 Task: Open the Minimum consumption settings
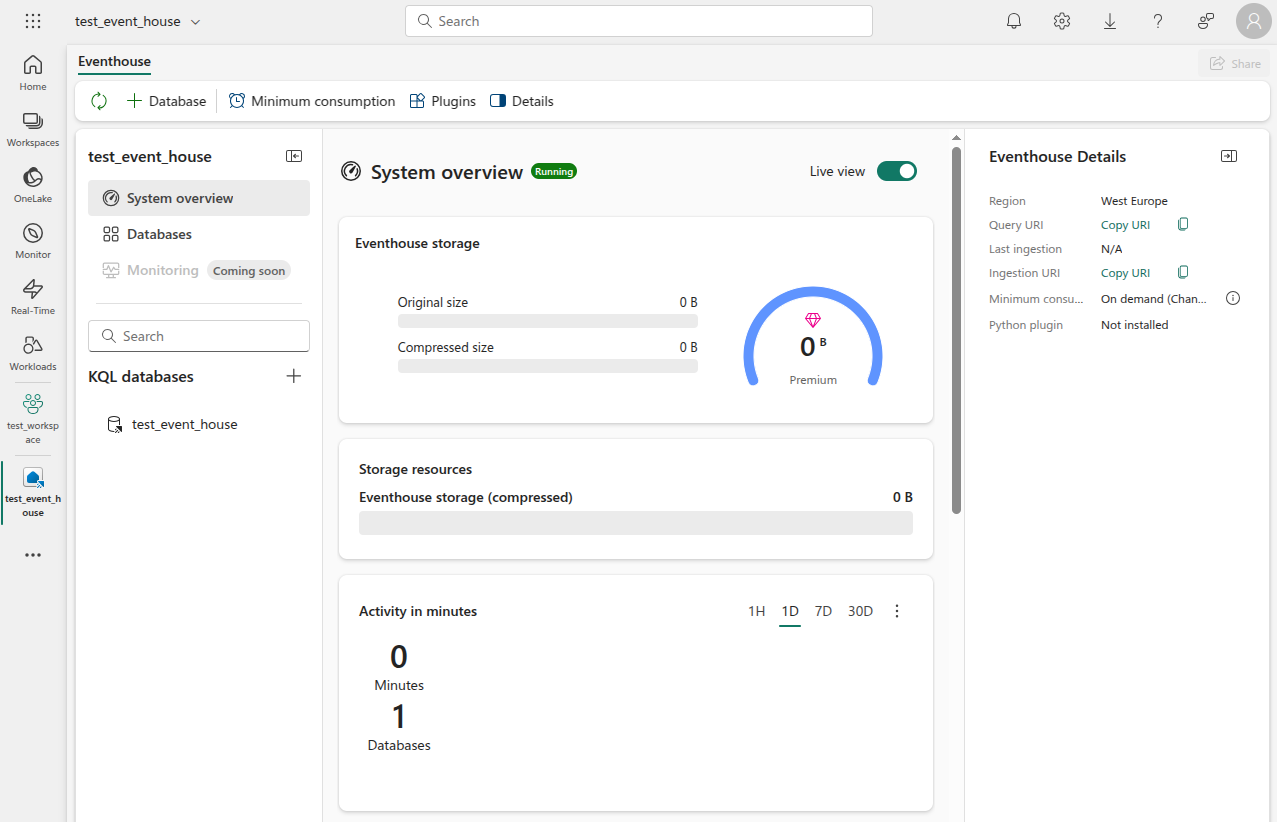311,100
